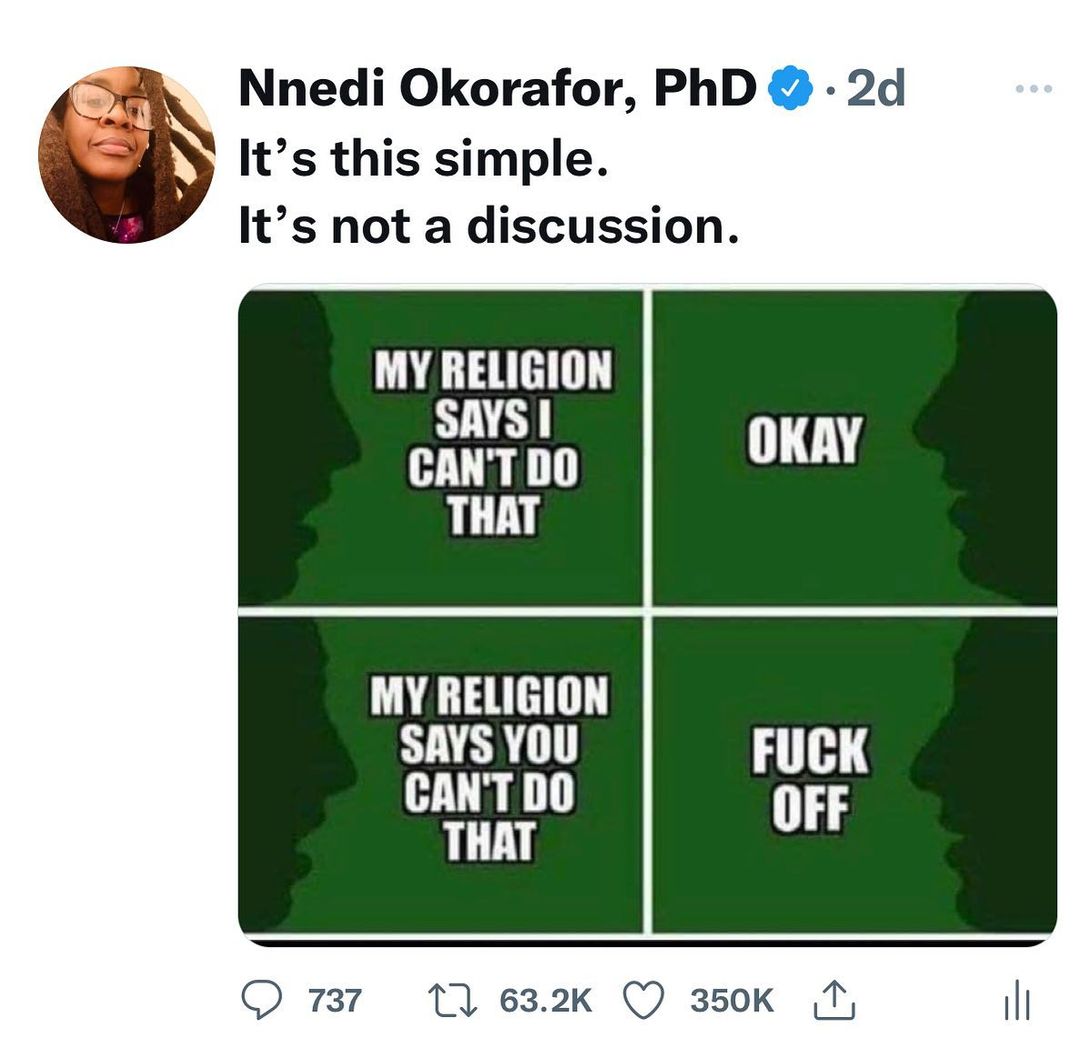This screenshot has height=1058, width=1080.
Task: Open the "SAYS I CAN'T DO THAT" panel
Action: click(490, 445)
